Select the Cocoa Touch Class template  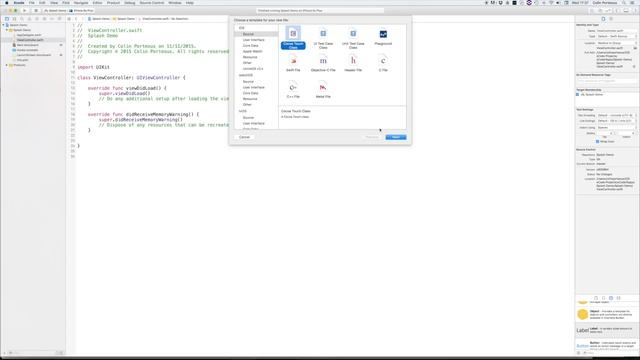pyautogui.click(x=293, y=38)
